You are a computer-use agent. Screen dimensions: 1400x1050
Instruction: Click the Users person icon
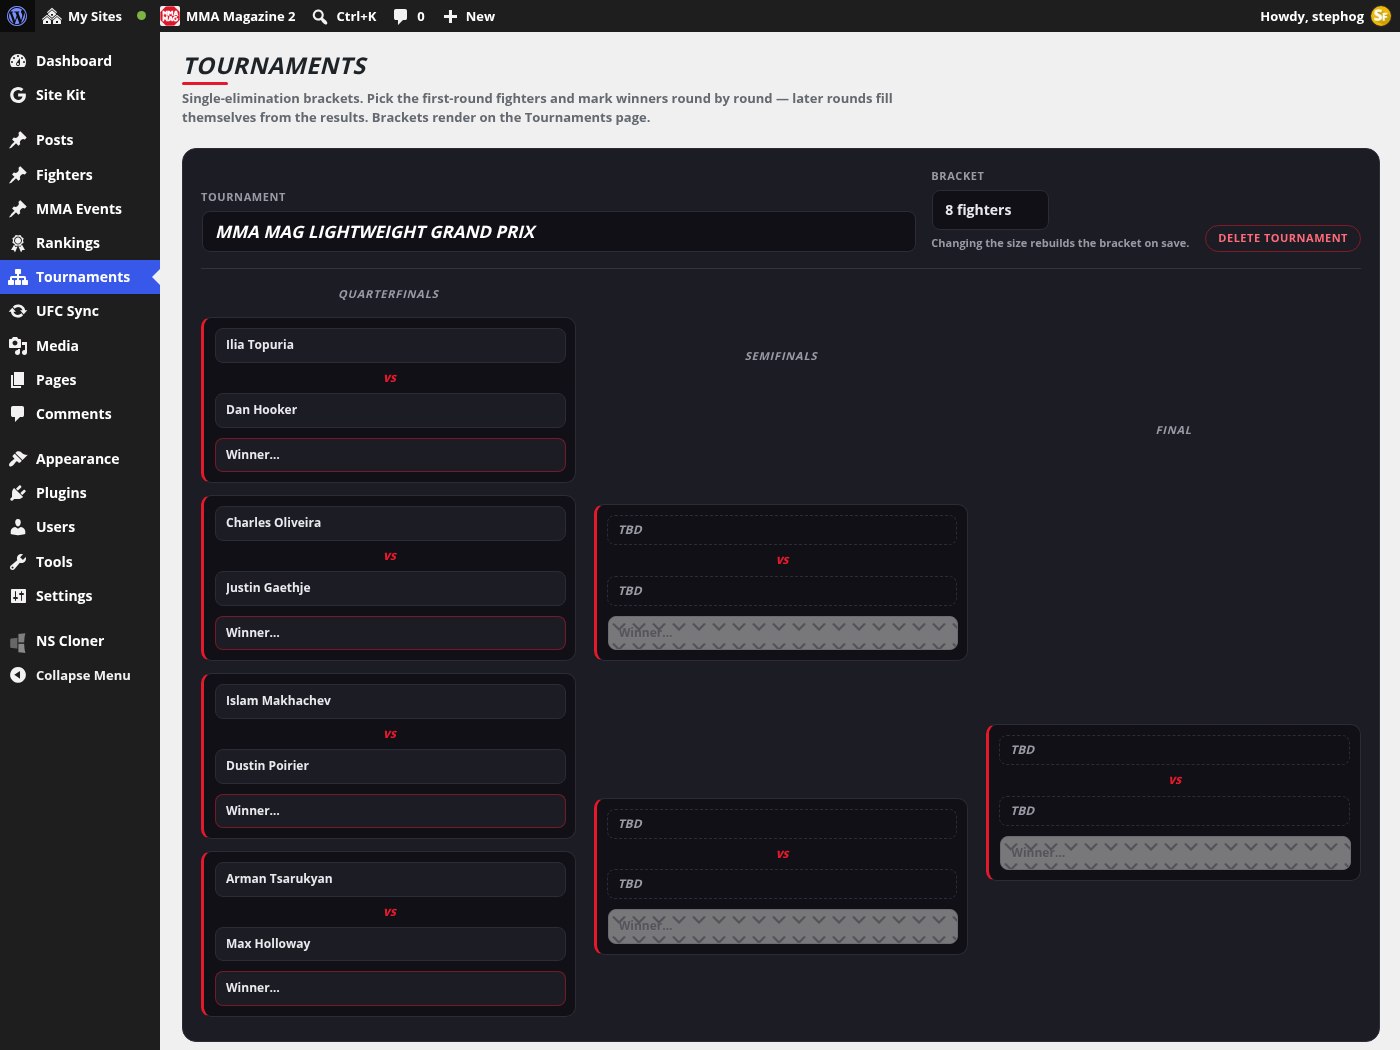click(18, 527)
